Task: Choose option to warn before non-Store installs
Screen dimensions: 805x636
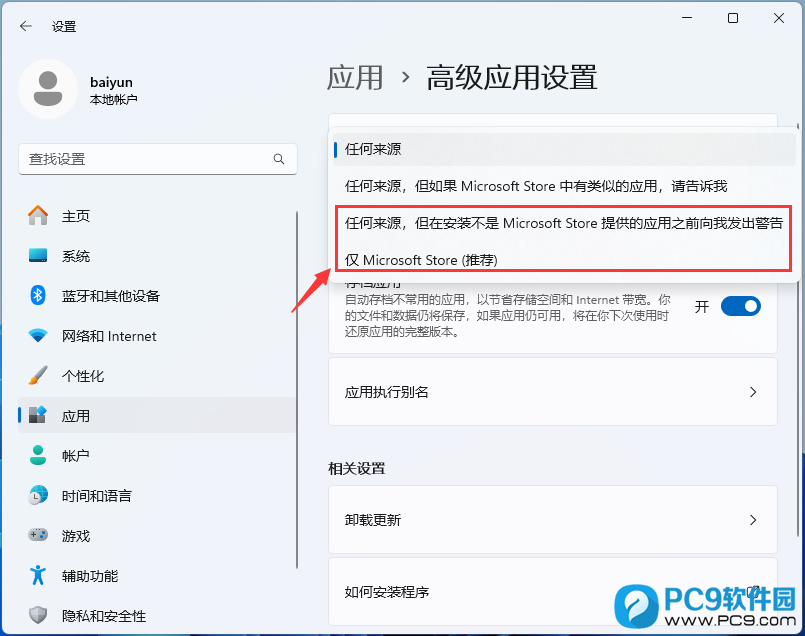Action: pyautogui.click(x=564, y=223)
